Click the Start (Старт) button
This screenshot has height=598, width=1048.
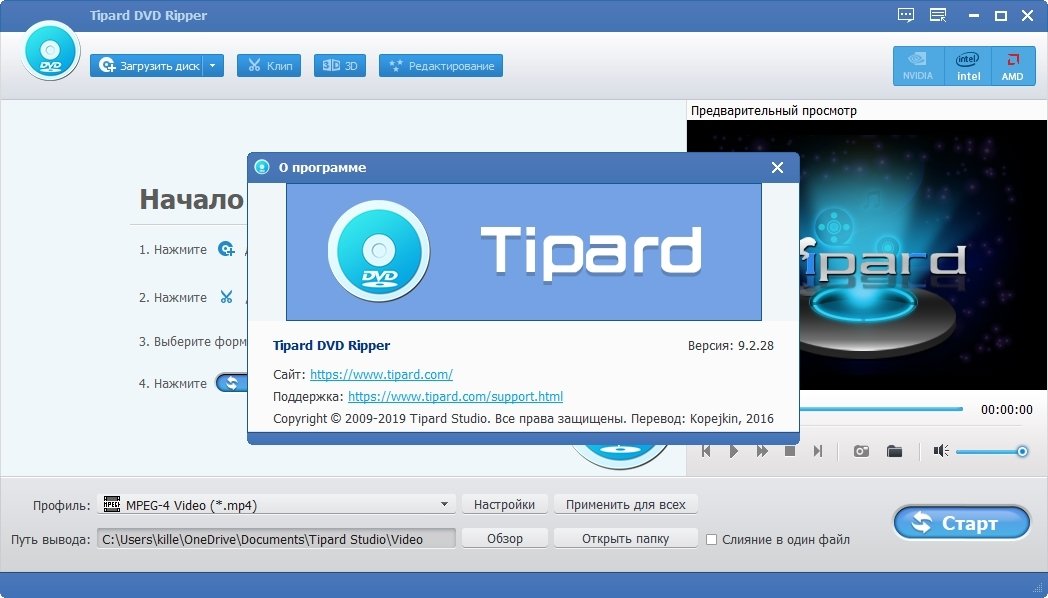tap(962, 522)
